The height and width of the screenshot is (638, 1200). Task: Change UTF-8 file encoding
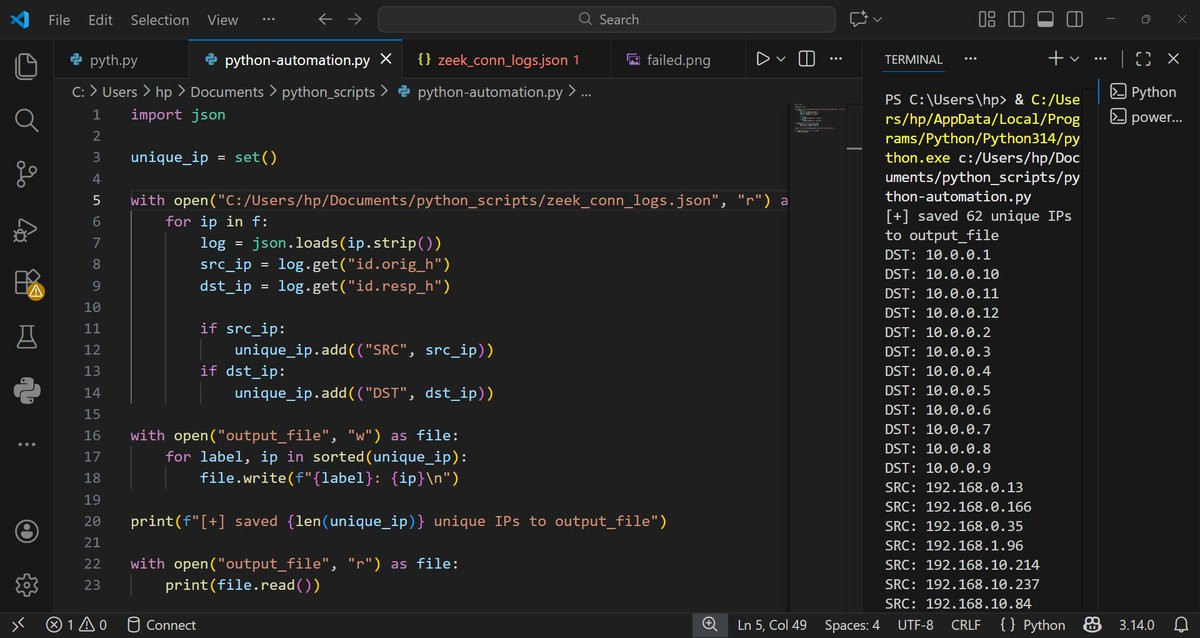pyautogui.click(x=915, y=625)
